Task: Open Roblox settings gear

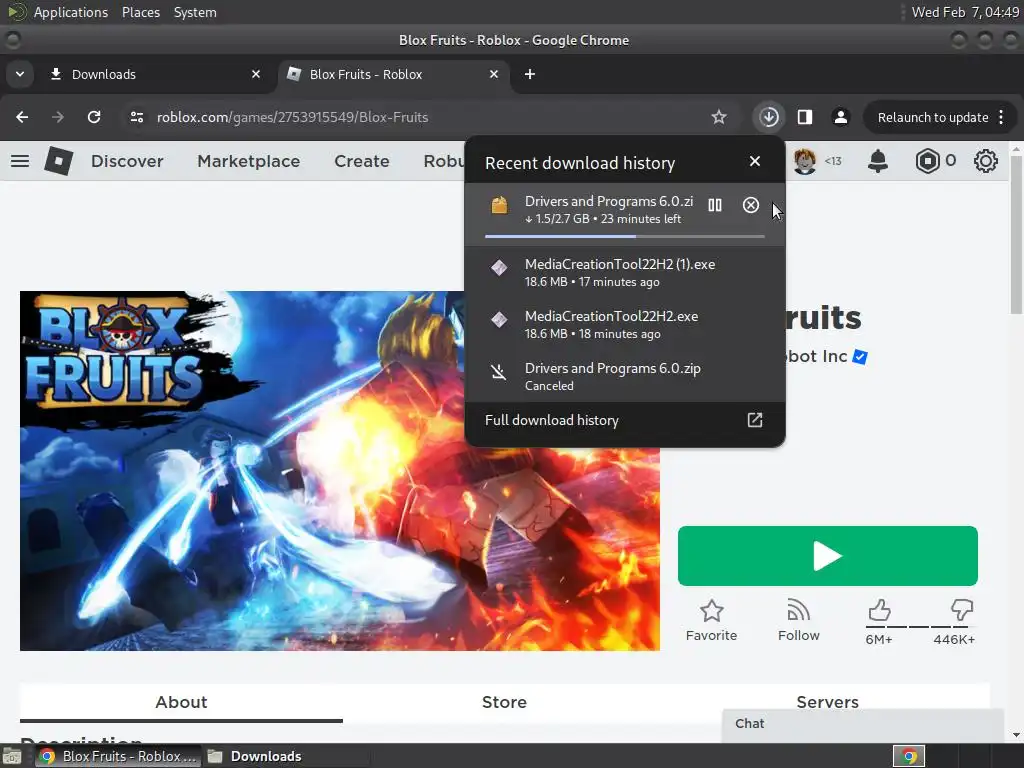Action: coord(985,161)
